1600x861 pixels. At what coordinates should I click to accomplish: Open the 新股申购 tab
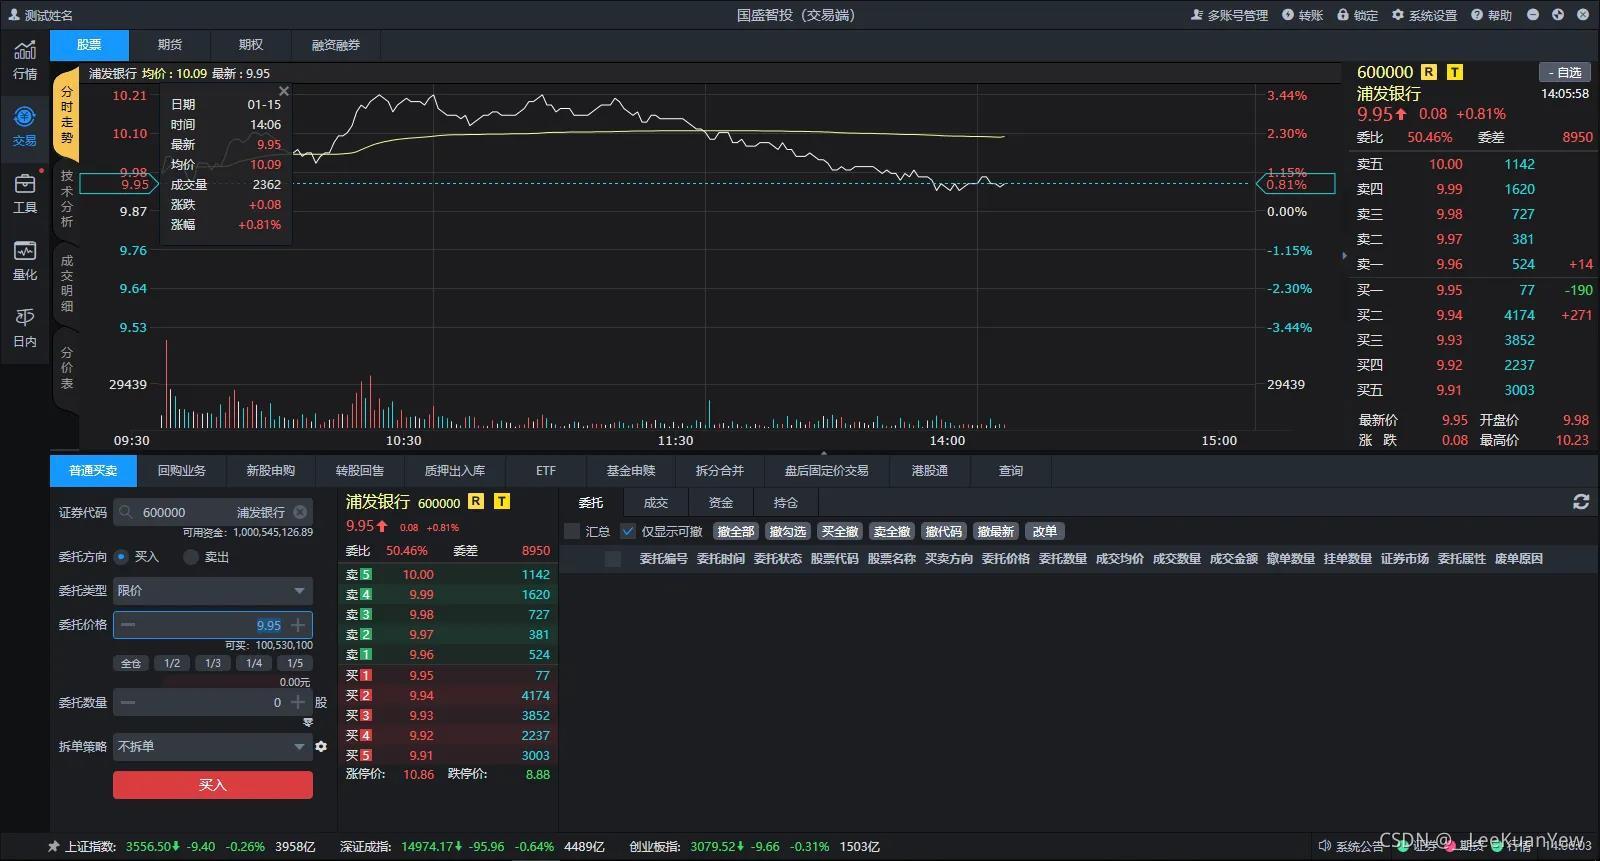click(271, 471)
